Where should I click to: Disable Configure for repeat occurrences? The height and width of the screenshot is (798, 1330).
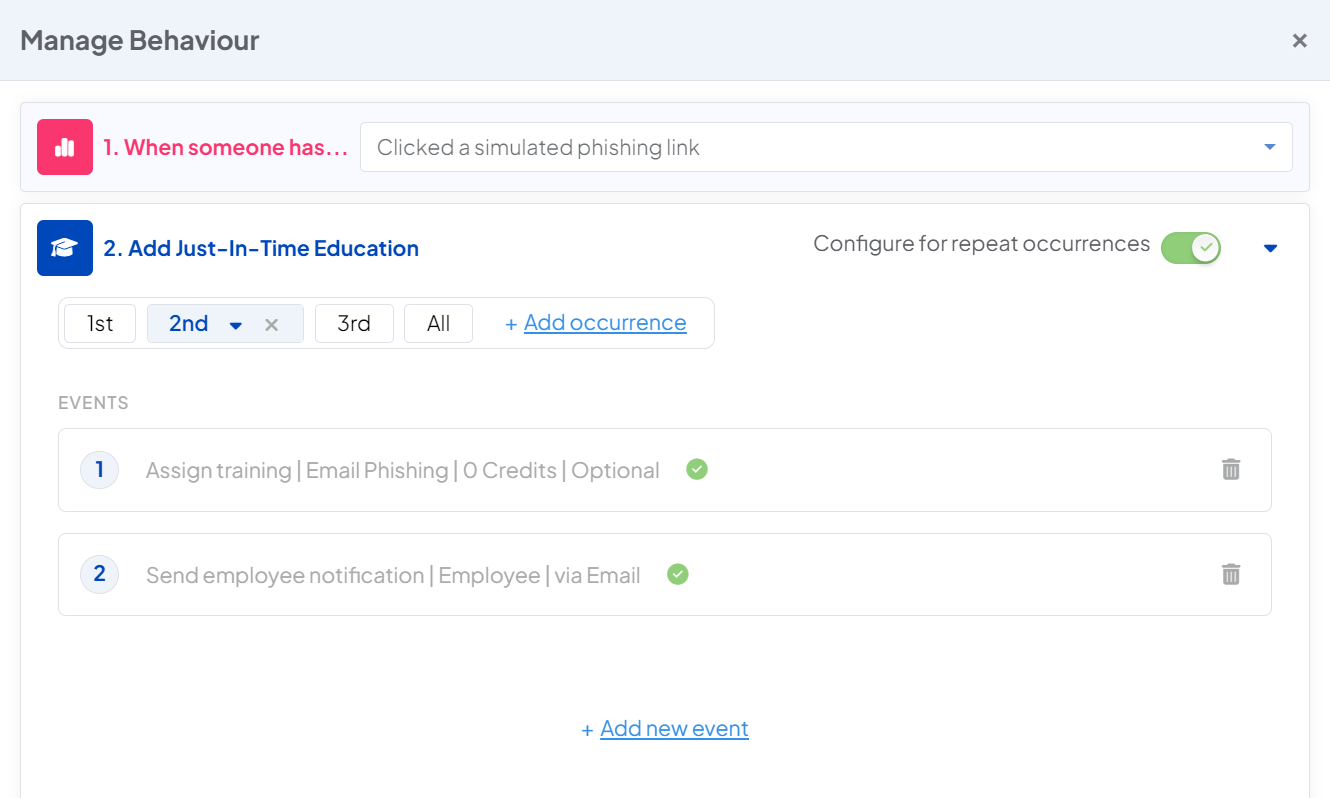click(x=1190, y=247)
